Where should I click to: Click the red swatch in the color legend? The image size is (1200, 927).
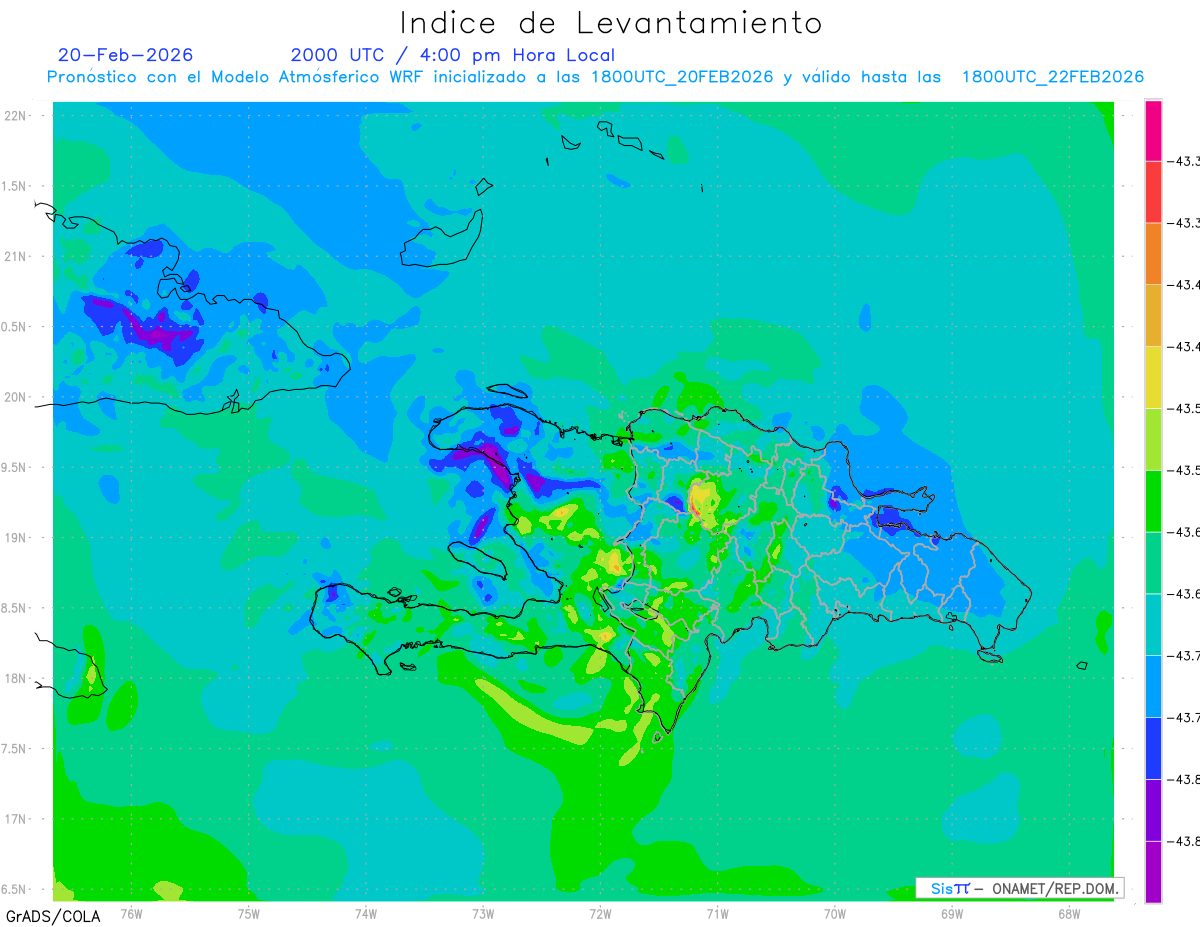click(x=1153, y=192)
